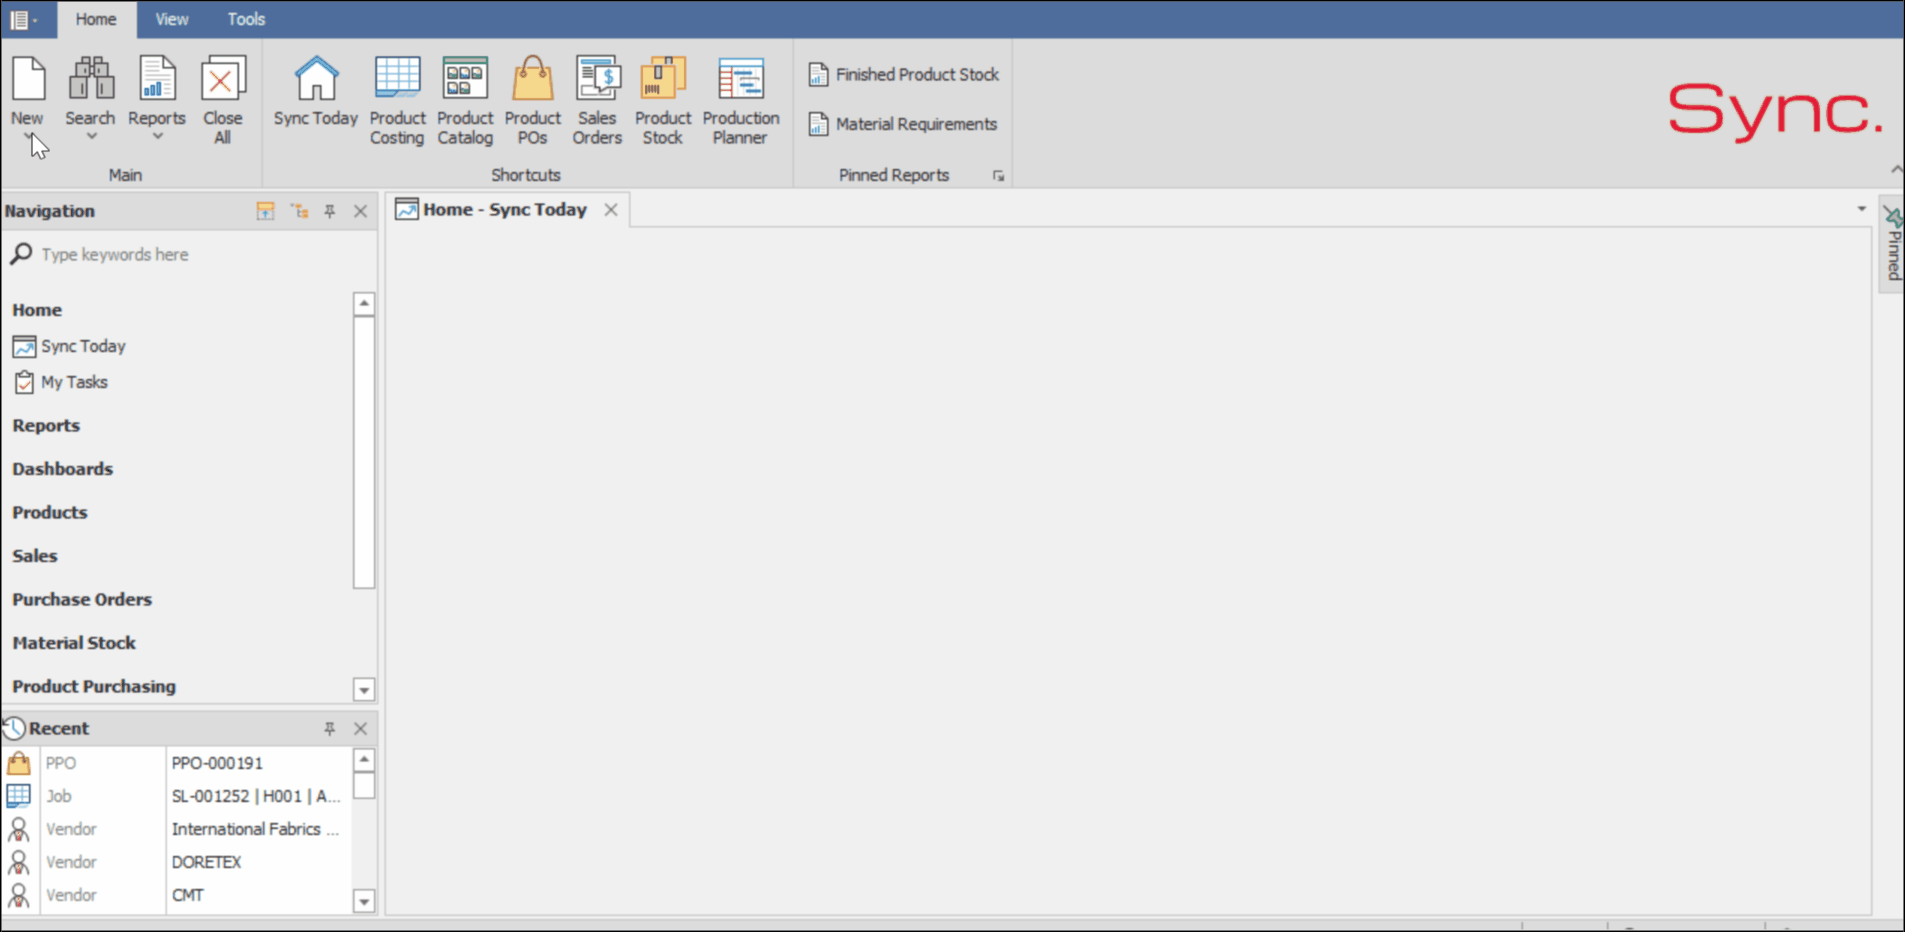Click the PPO bag icon in Recent

point(19,763)
